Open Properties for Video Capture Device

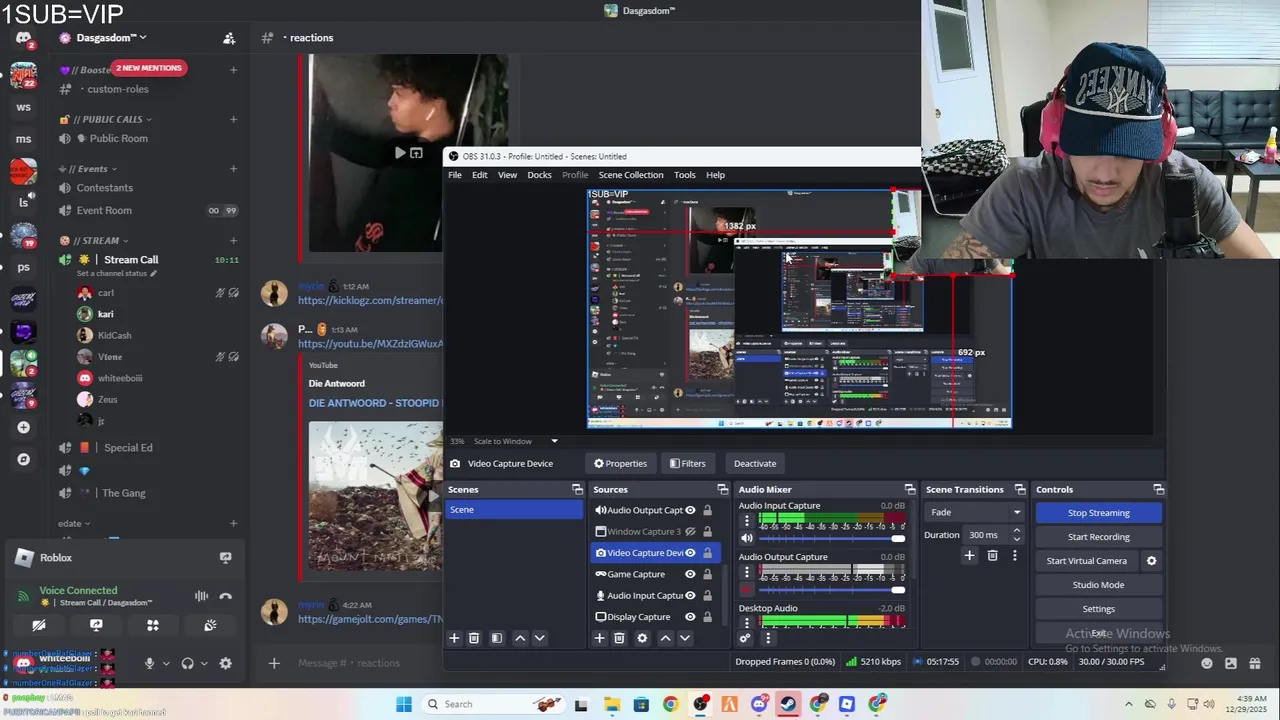[x=620, y=463]
